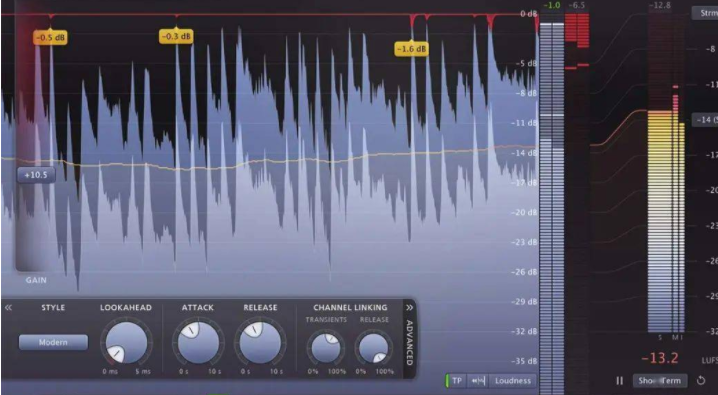Click the -0.5 dB peak reduction label
The image size is (718, 395).
pyautogui.click(x=50, y=37)
